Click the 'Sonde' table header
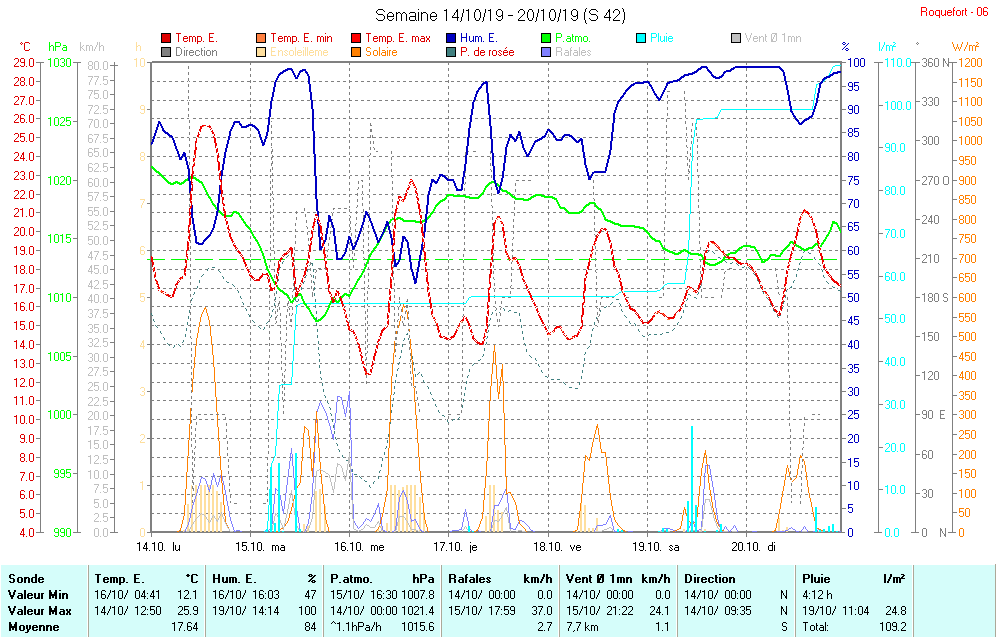This screenshot has width=996, height=637. pos(26,579)
